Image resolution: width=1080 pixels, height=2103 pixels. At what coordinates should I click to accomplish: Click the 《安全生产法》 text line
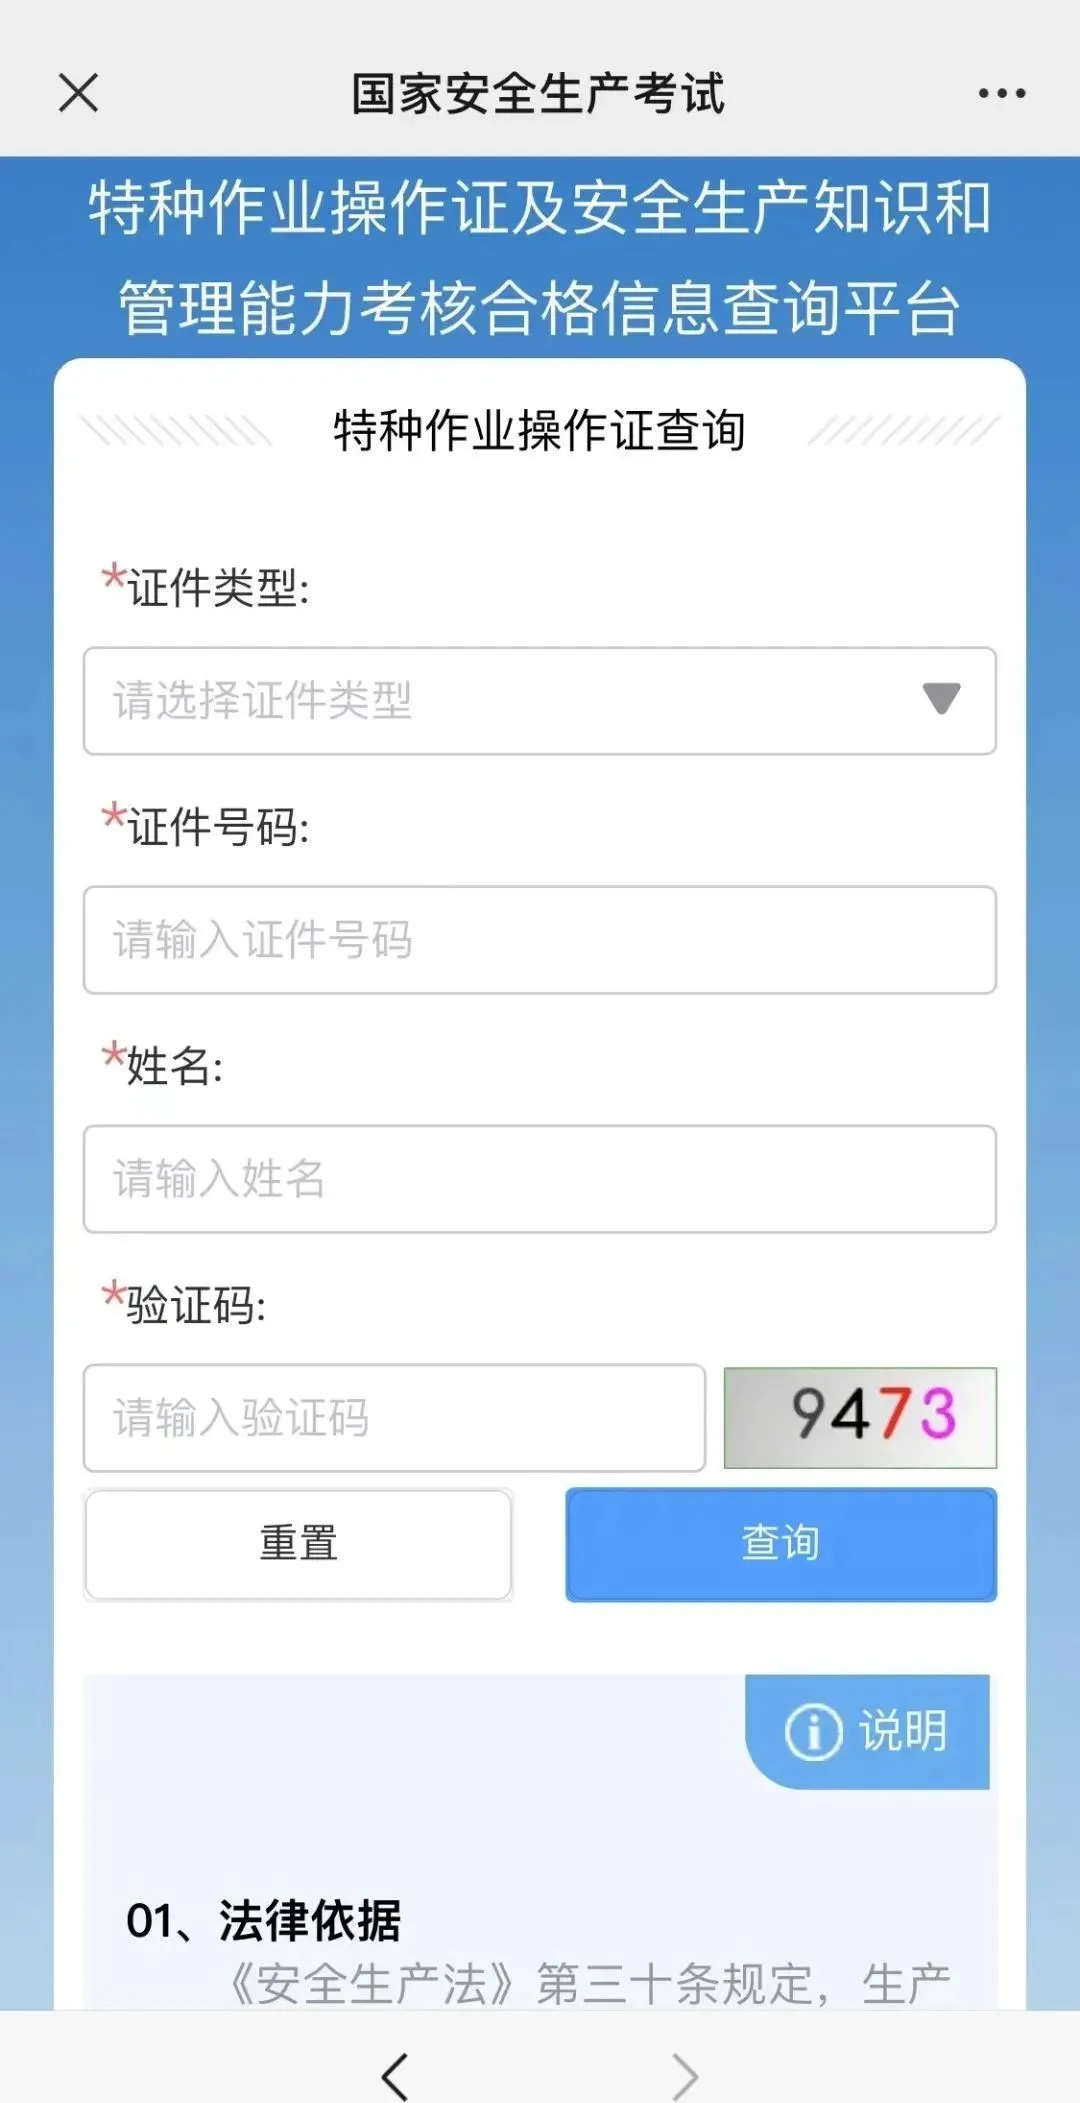click(590, 1984)
